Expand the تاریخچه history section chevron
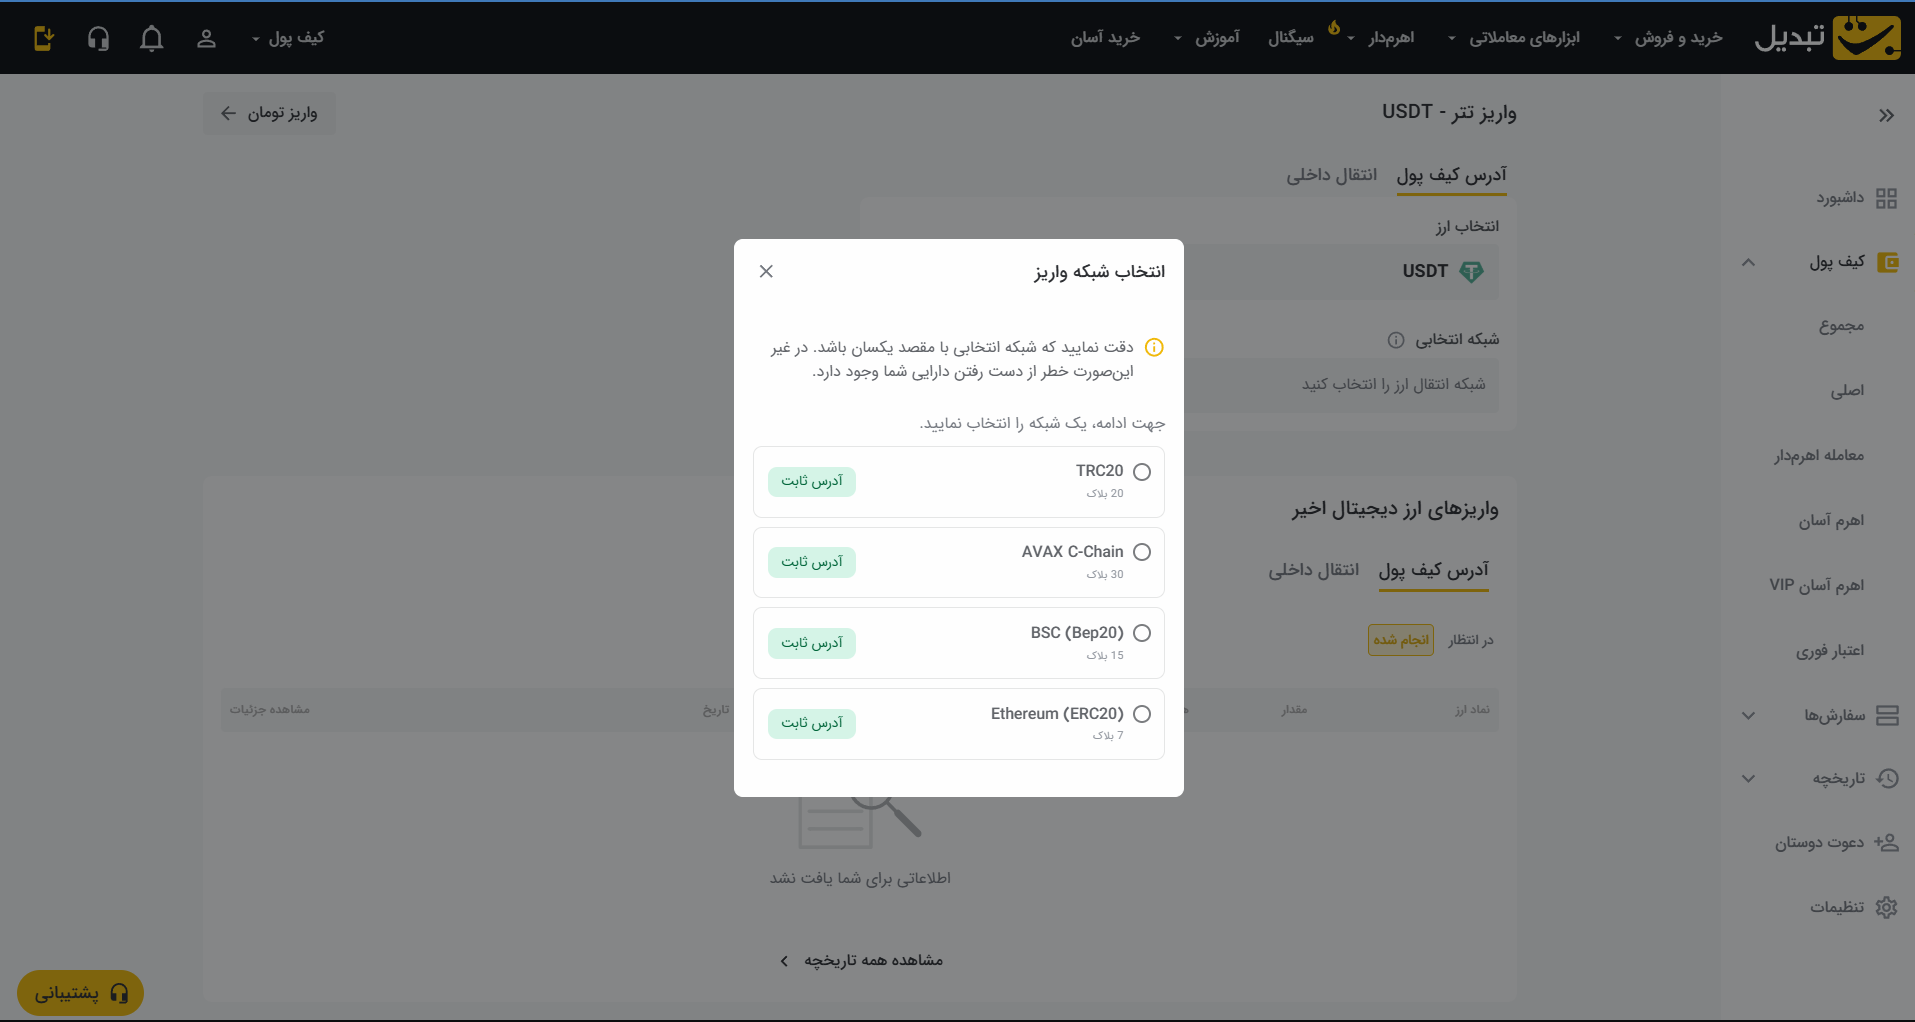 (1748, 778)
